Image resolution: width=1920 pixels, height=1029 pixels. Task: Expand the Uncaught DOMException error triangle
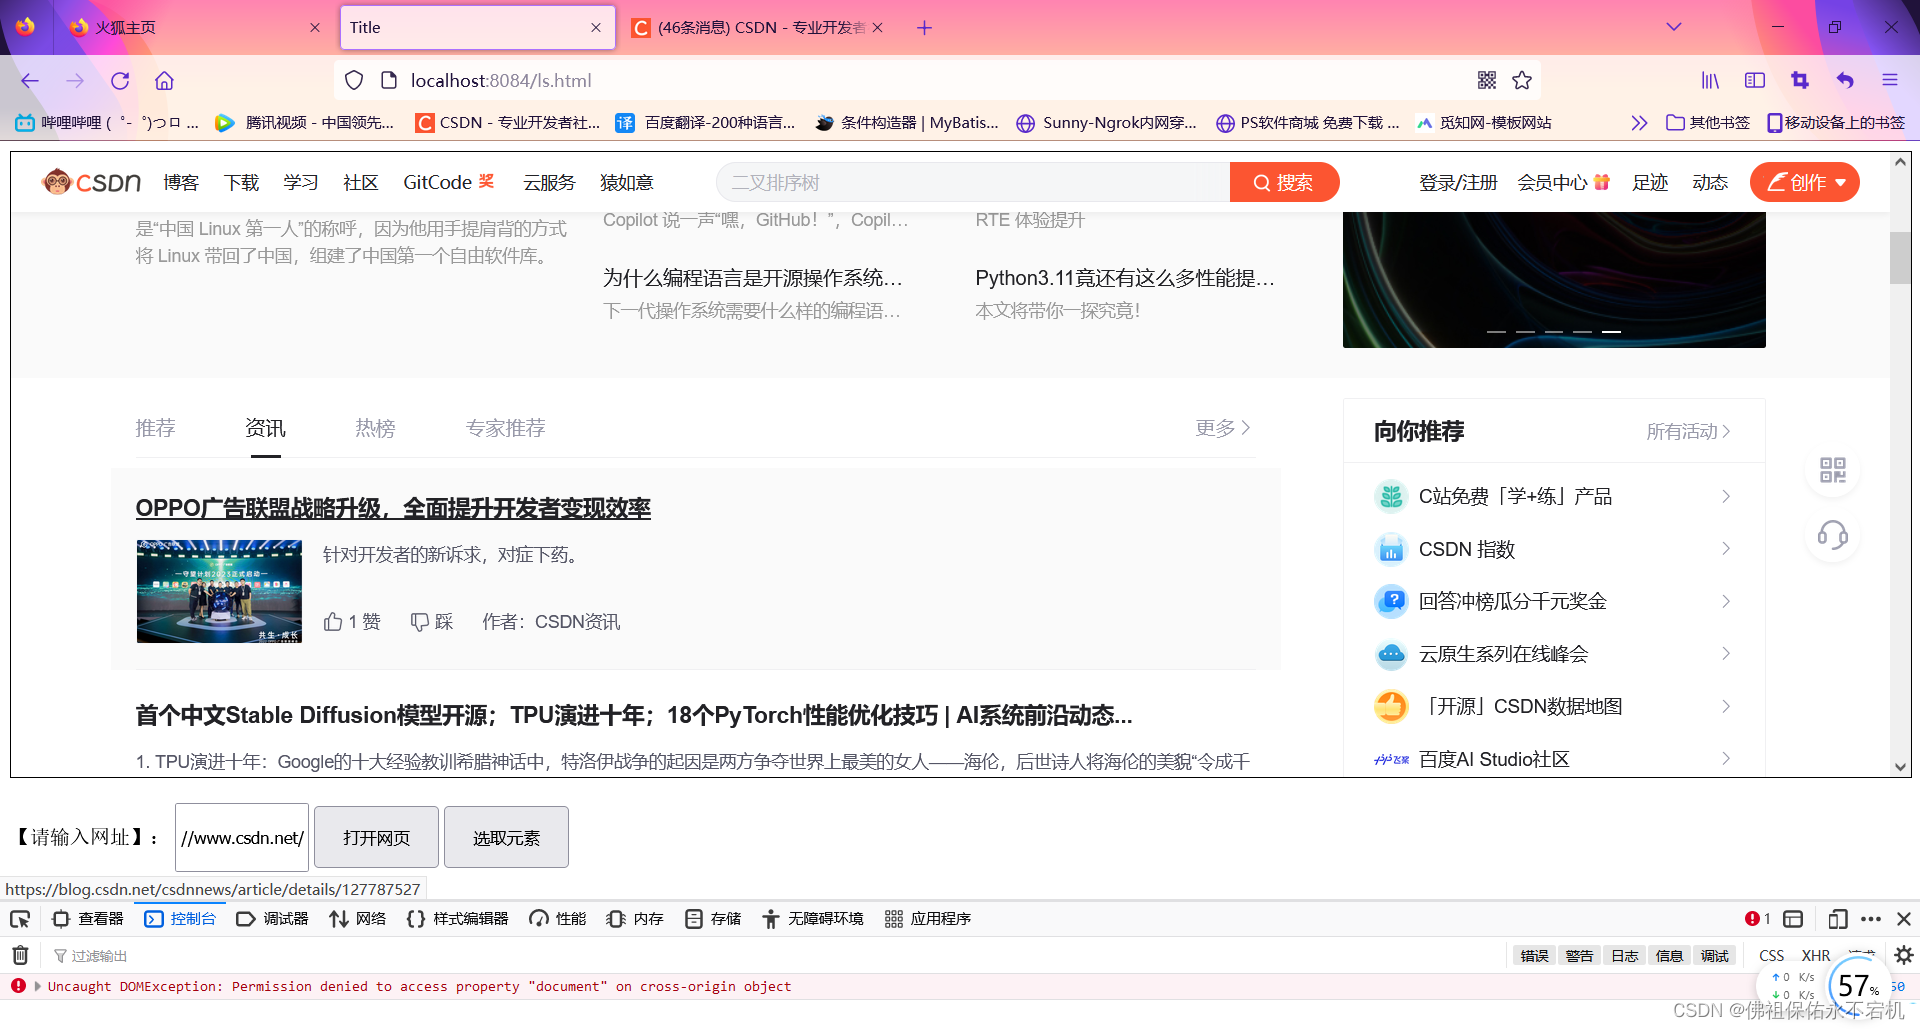[x=38, y=986]
